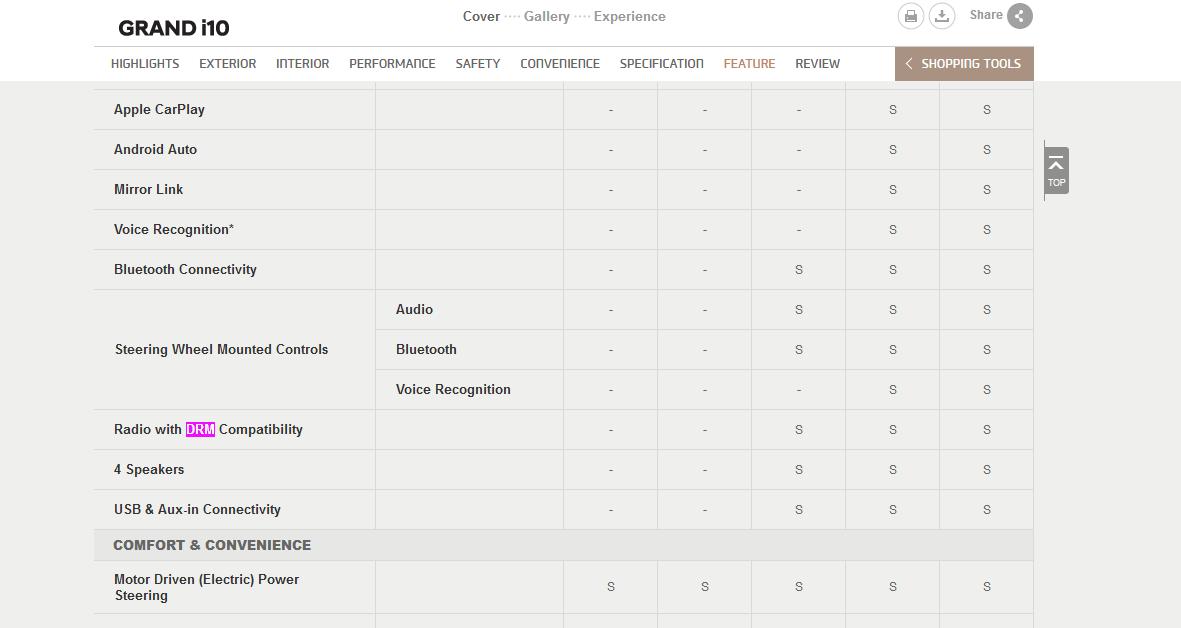Jump to top with the TOP button
The height and width of the screenshot is (628, 1181).
pos(1056,170)
